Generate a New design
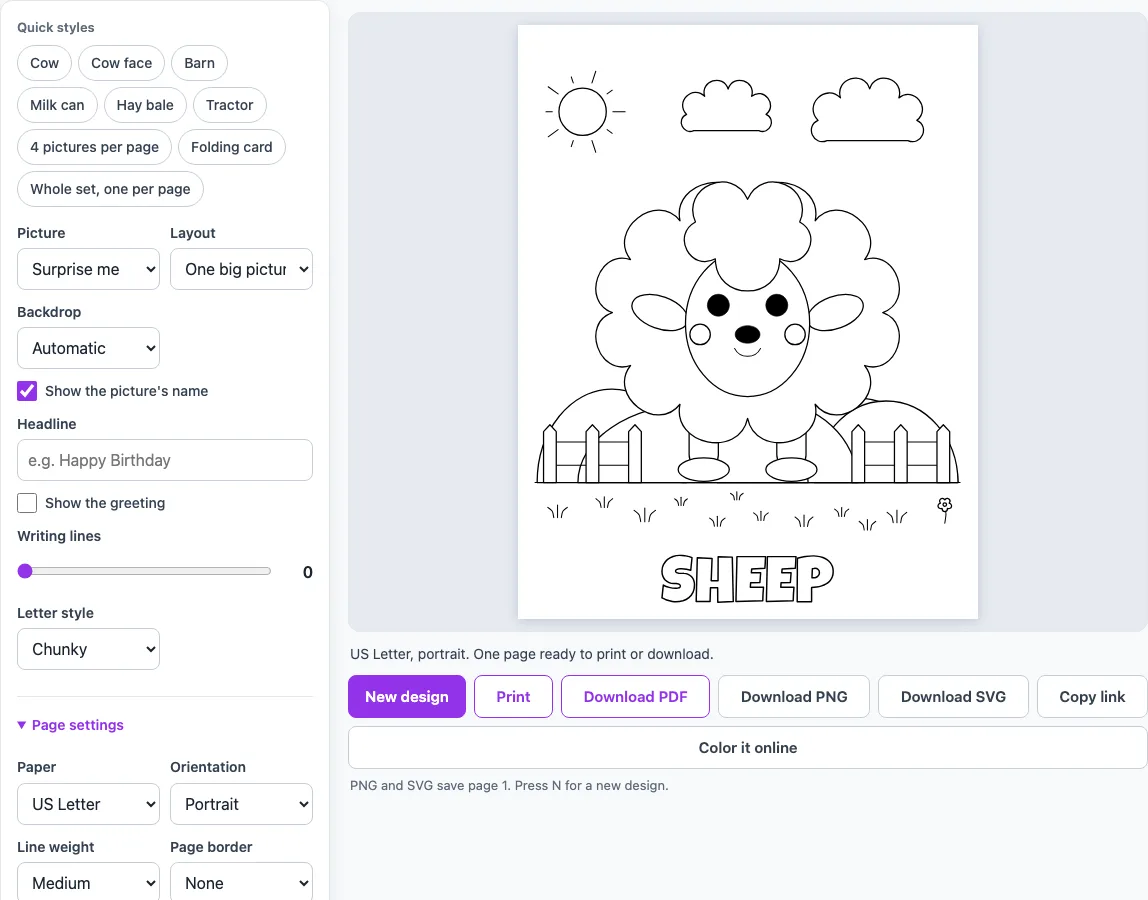1148x900 pixels. (x=407, y=696)
